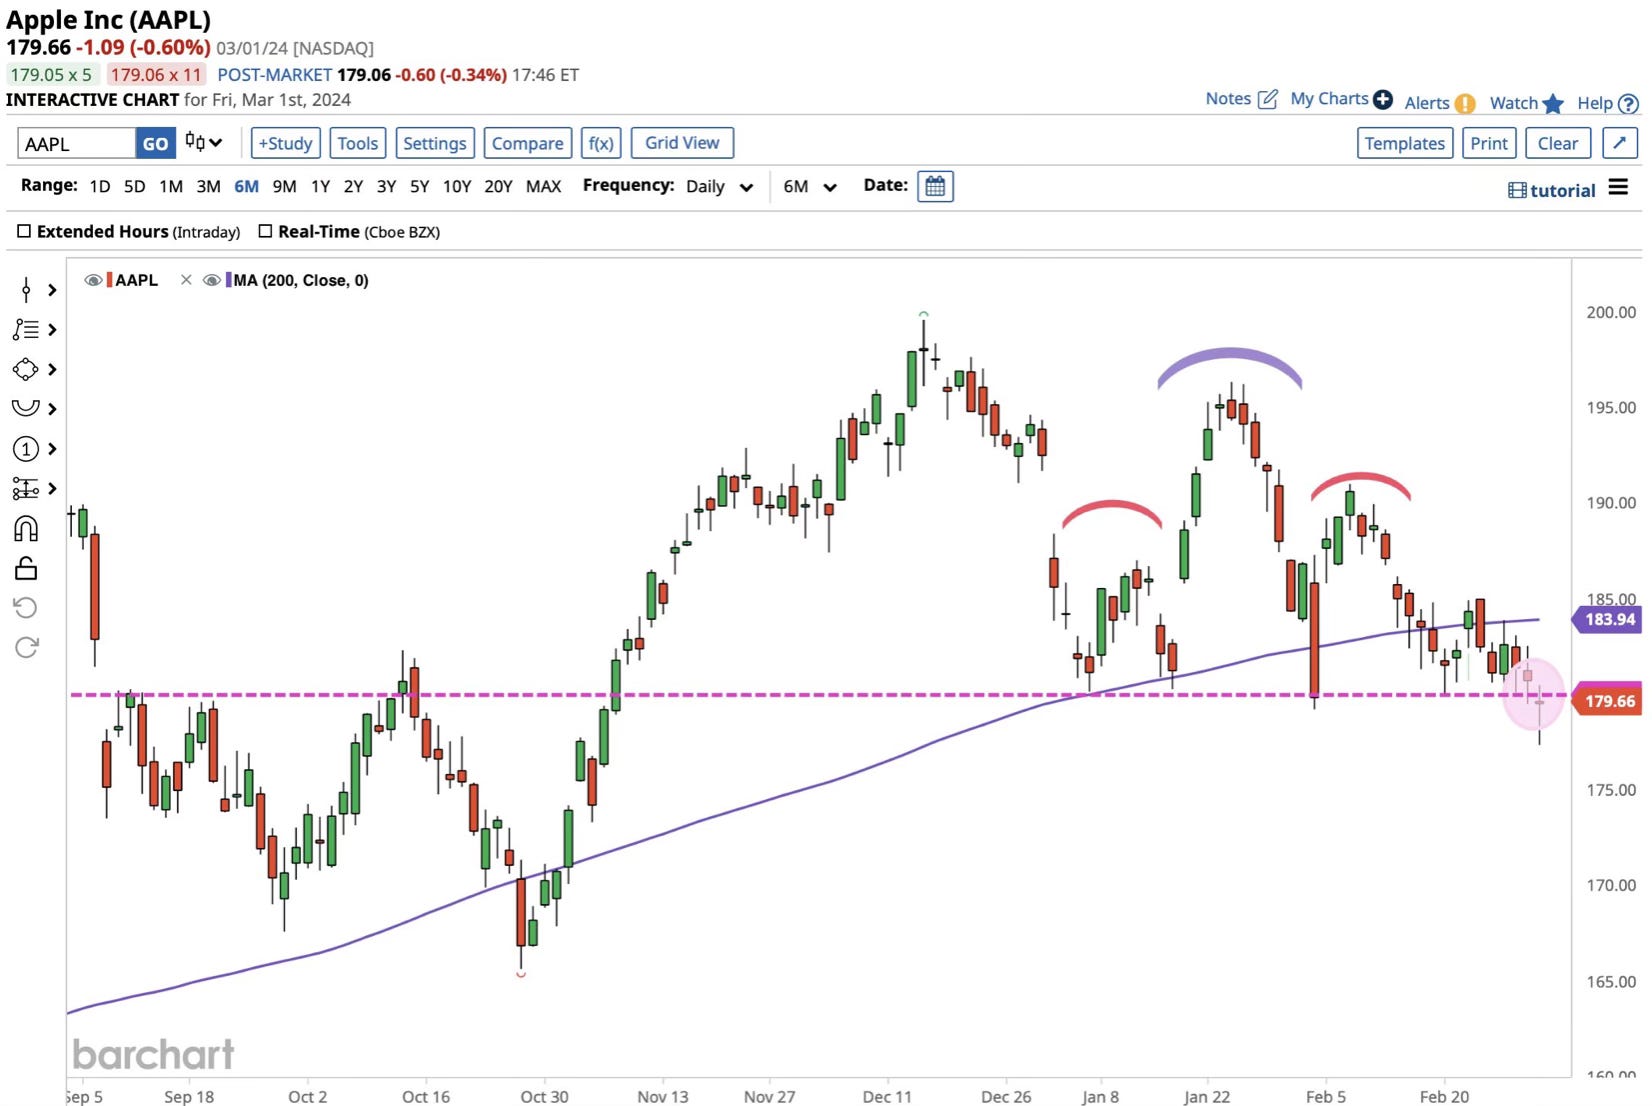Select the 1D range

coord(100,186)
